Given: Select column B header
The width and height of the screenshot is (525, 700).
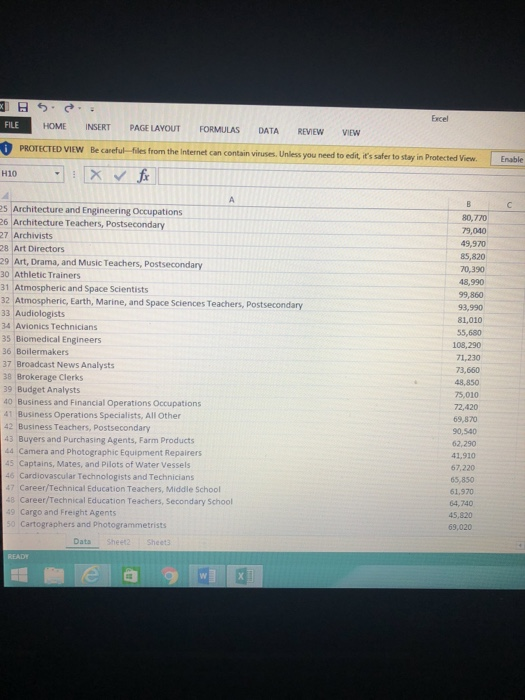Looking at the screenshot, I should click(468, 204).
